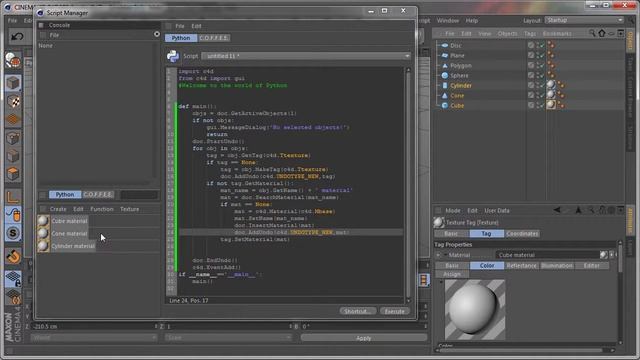Toggle the Sphere enabled green checkmark
This screenshot has width=640, height=360.
pyautogui.click(x=542, y=75)
